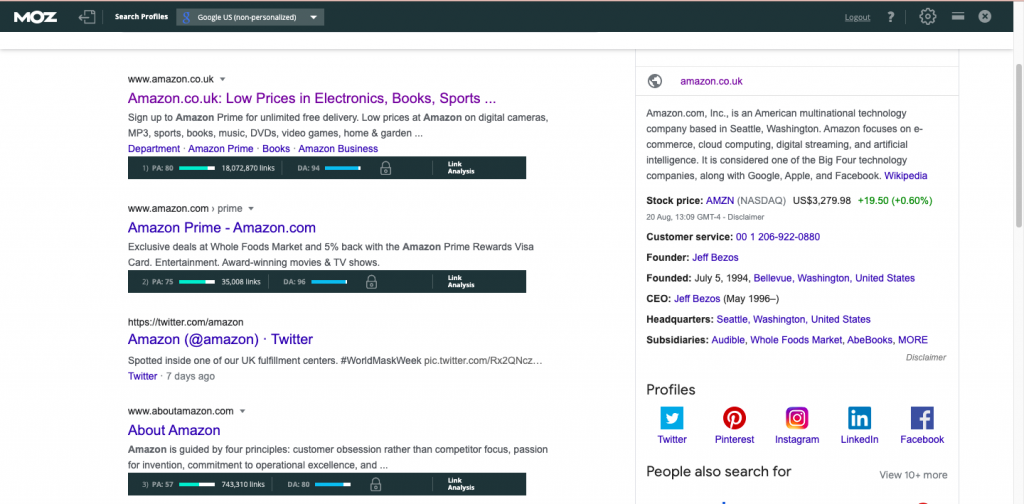The height and width of the screenshot is (504, 1024).
Task: Click the export icon beside Search Profiles
Action: coord(87,17)
